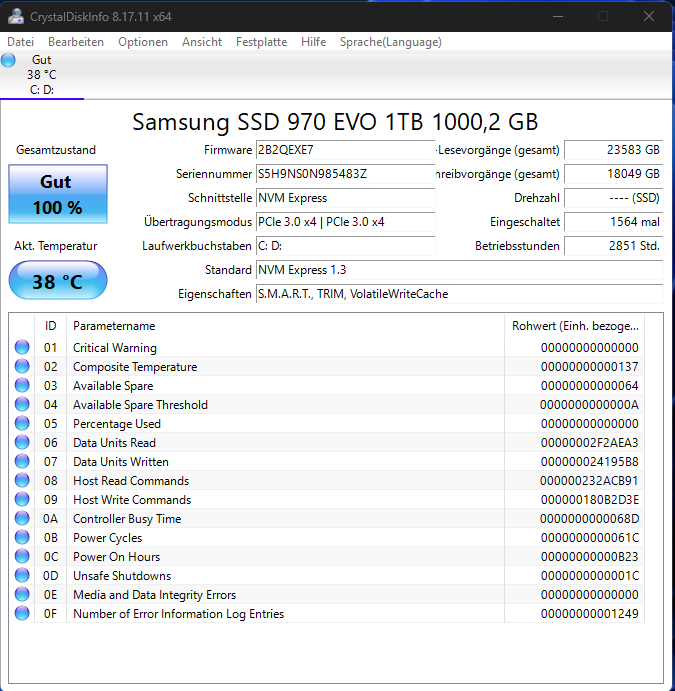The width and height of the screenshot is (675, 691).
Task: Select the blue disk status orb above 'Gut'
Action: (x=8, y=60)
